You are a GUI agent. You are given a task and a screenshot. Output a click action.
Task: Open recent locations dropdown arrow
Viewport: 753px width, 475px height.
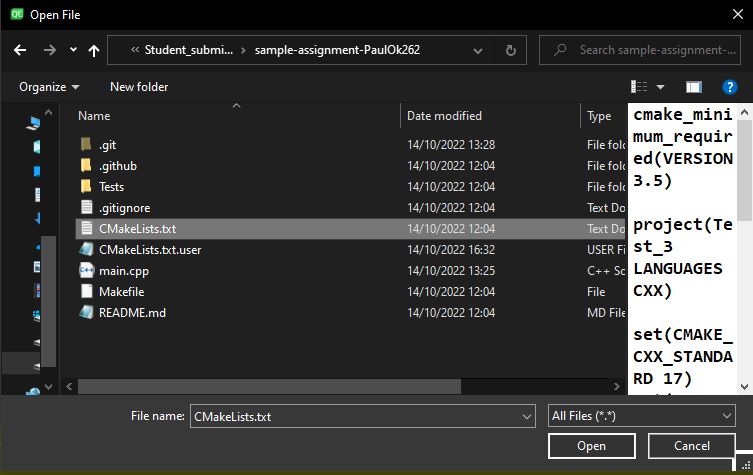click(73, 49)
